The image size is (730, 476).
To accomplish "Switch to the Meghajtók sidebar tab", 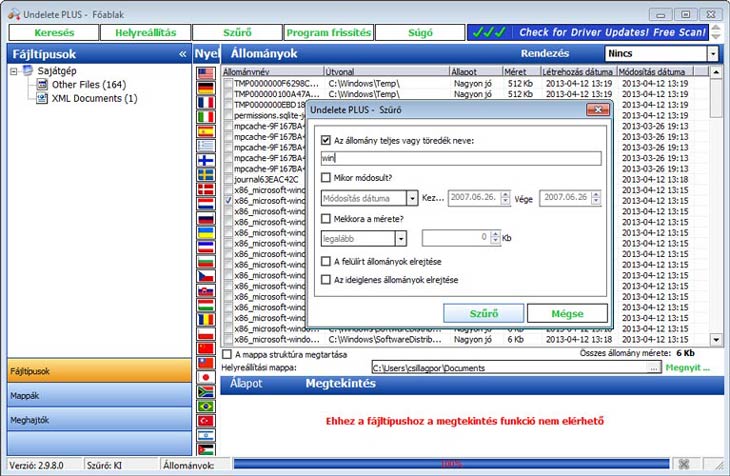I will 99,420.
